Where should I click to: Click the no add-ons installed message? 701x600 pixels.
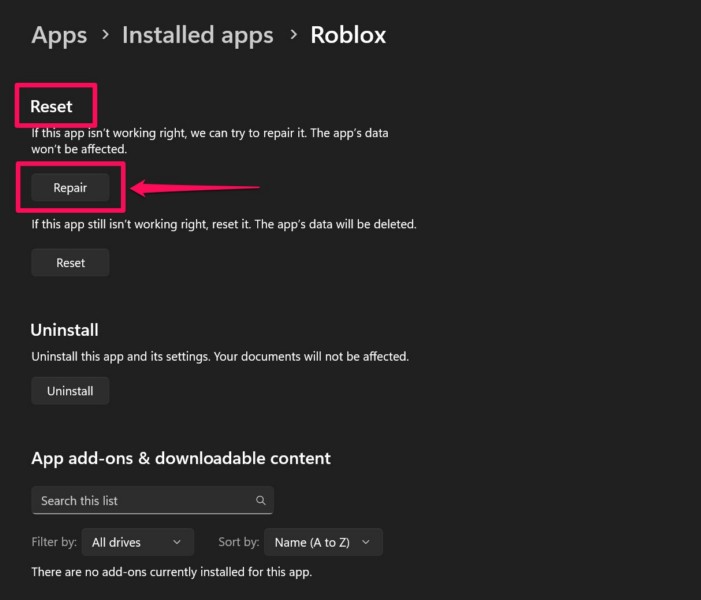point(171,572)
